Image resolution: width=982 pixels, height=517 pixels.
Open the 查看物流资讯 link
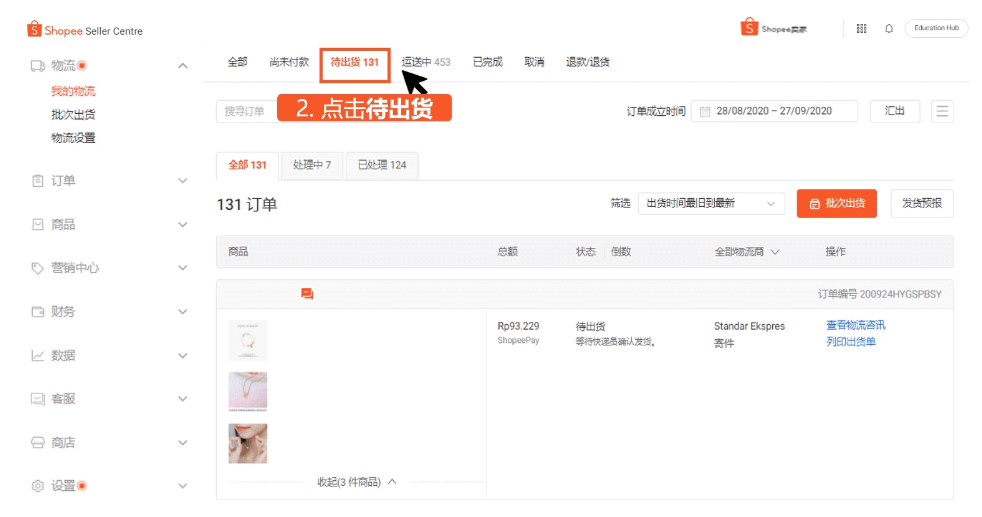click(855, 325)
